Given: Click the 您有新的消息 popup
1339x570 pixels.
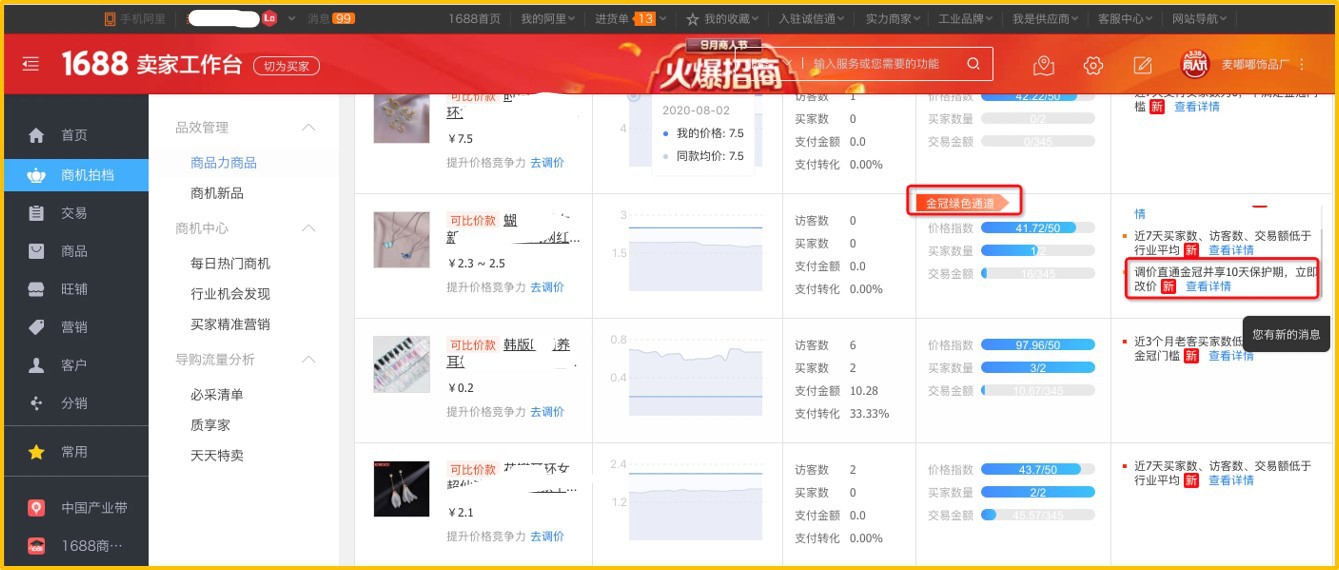Looking at the screenshot, I should (1286, 334).
